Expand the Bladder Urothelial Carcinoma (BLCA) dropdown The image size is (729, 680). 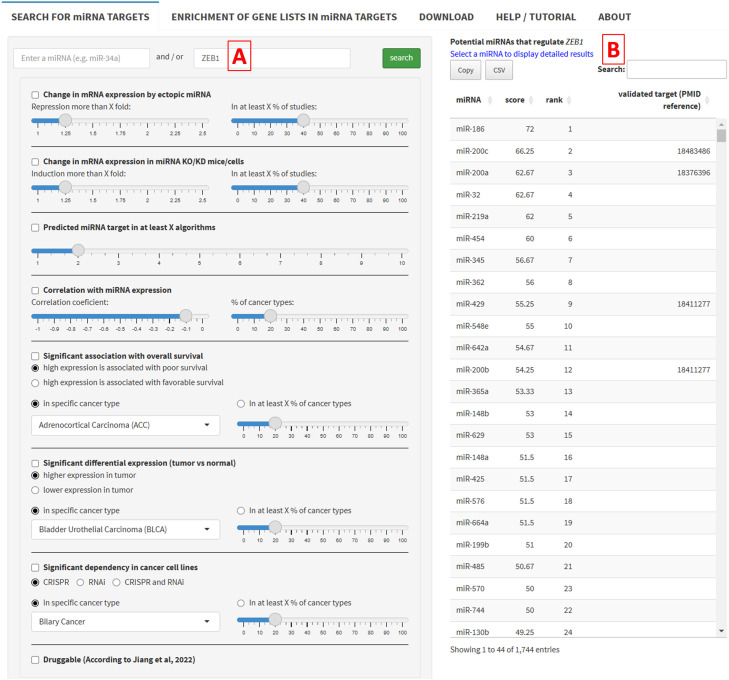tap(125, 529)
